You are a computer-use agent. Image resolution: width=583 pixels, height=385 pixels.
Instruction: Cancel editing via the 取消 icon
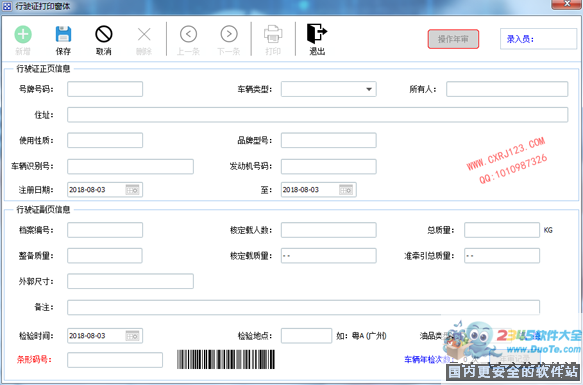point(104,34)
